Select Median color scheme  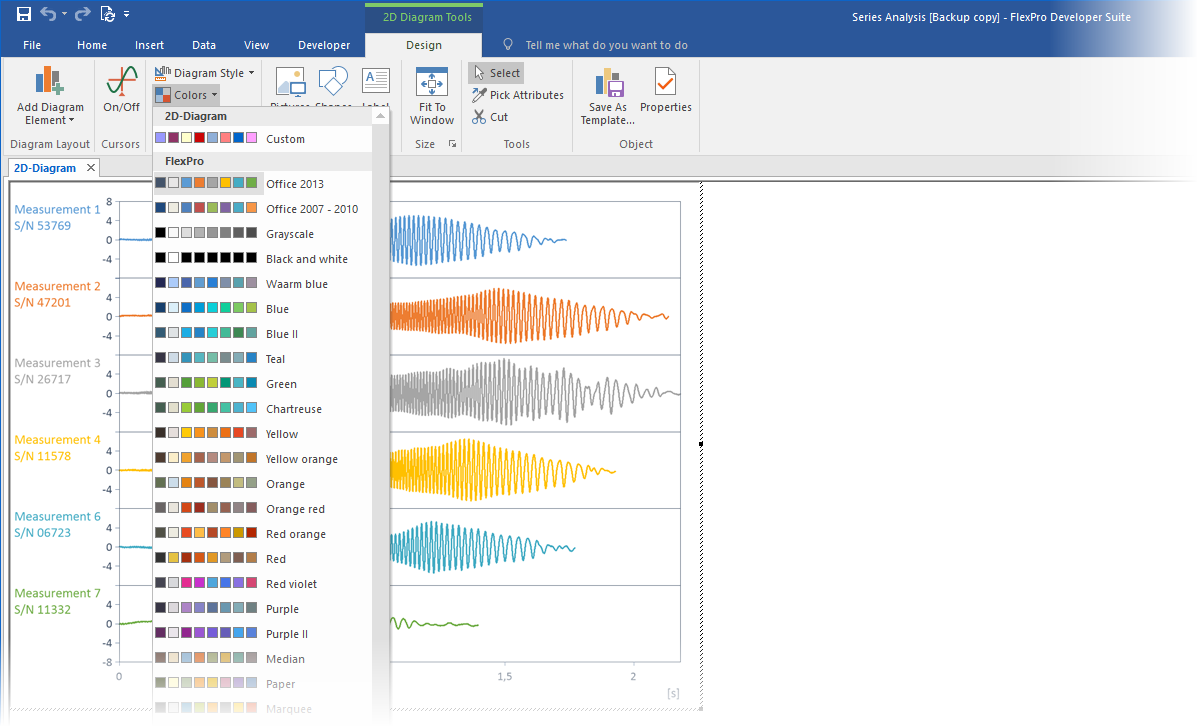coord(263,659)
